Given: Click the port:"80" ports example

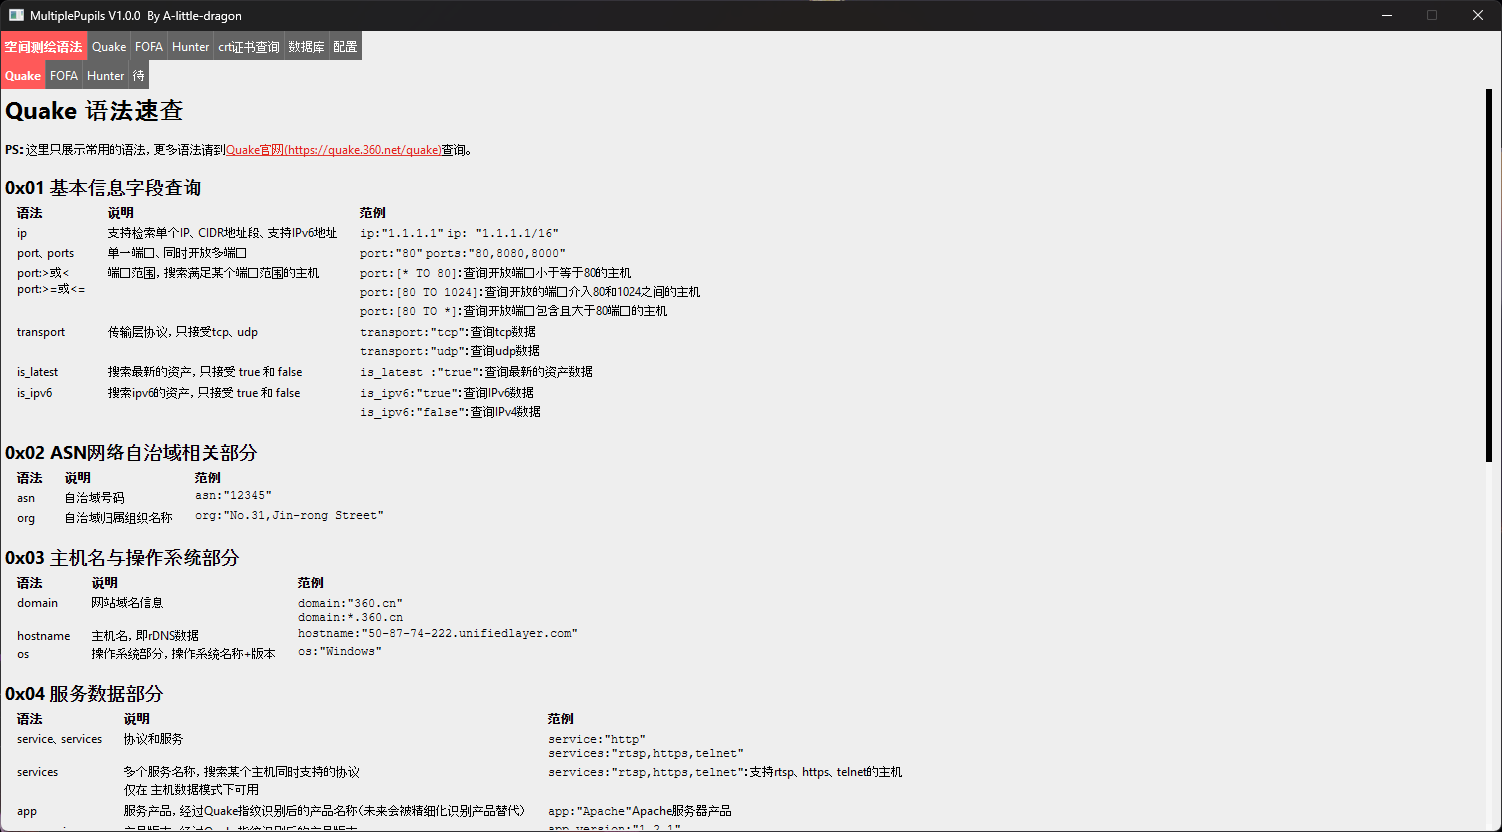Looking at the screenshot, I should point(463,253).
